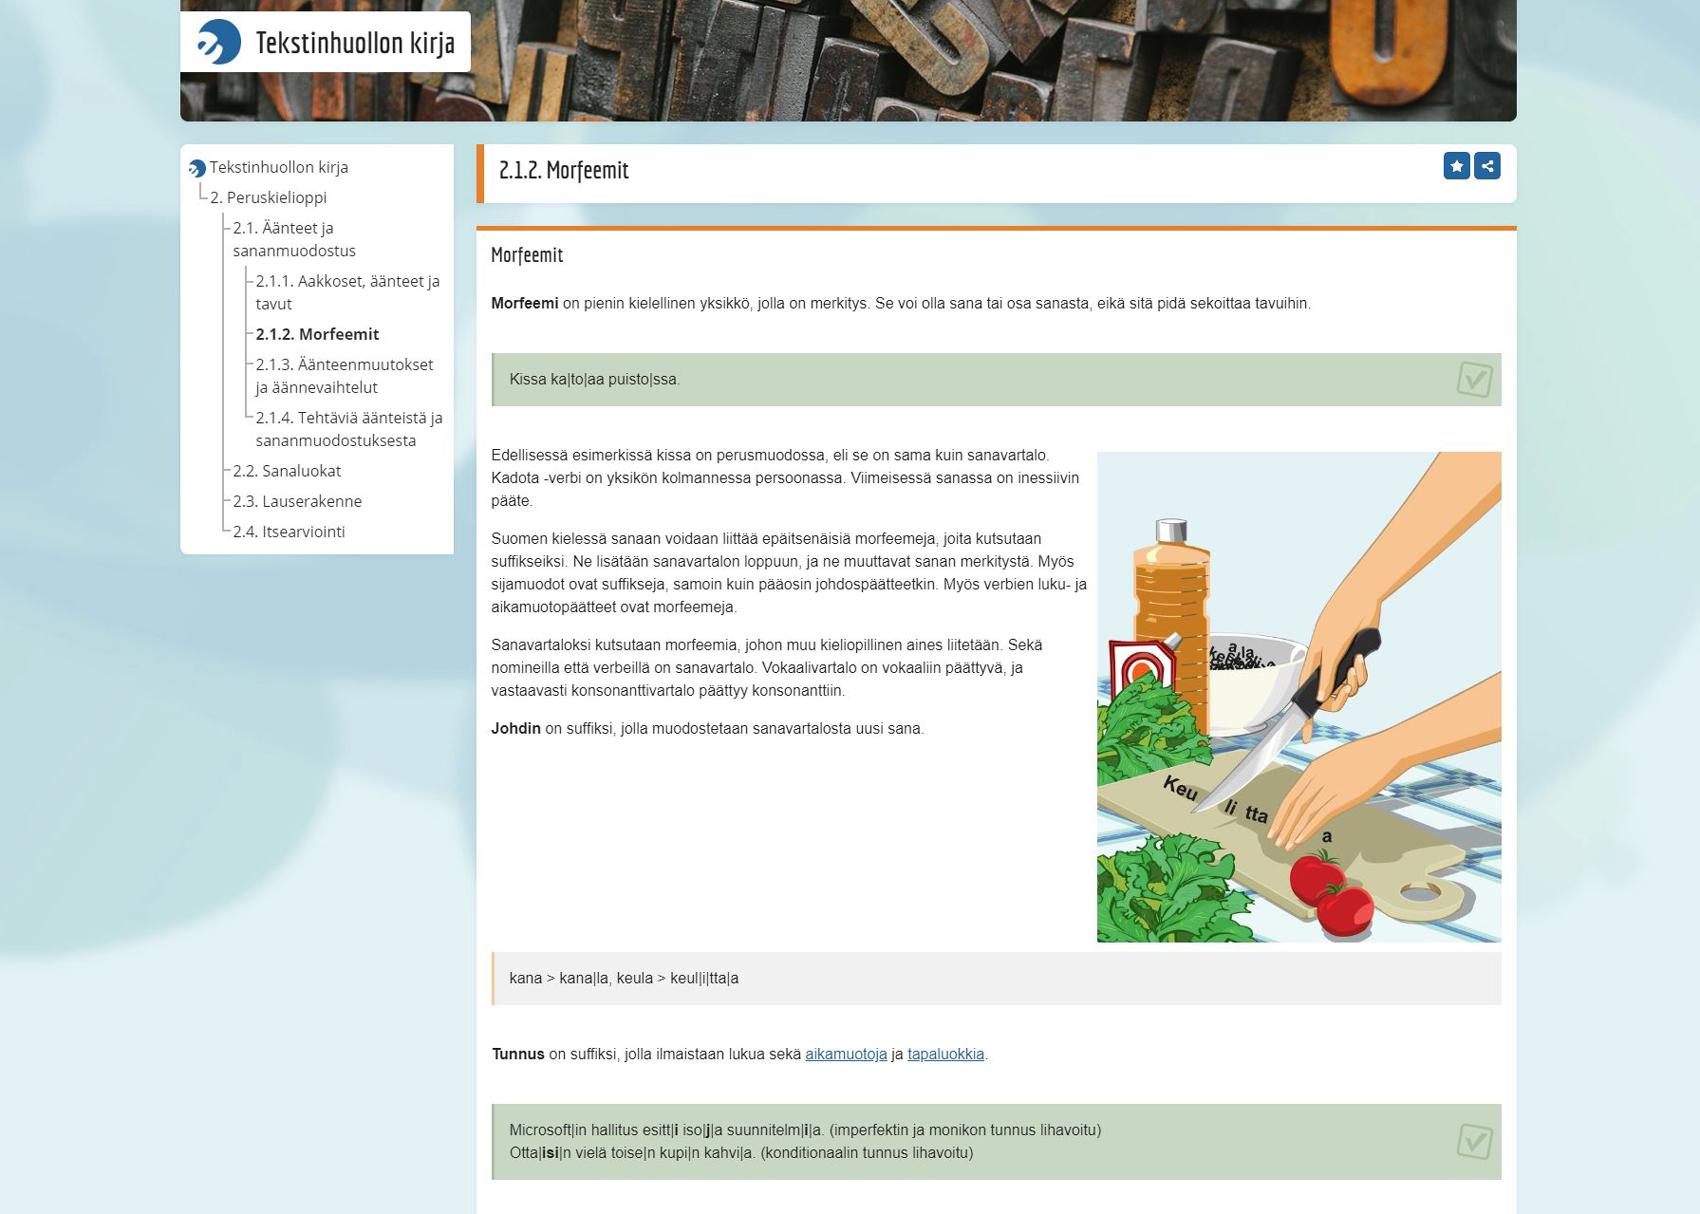Click checkmark icon in Kissa katoaa example box

(1474, 380)
